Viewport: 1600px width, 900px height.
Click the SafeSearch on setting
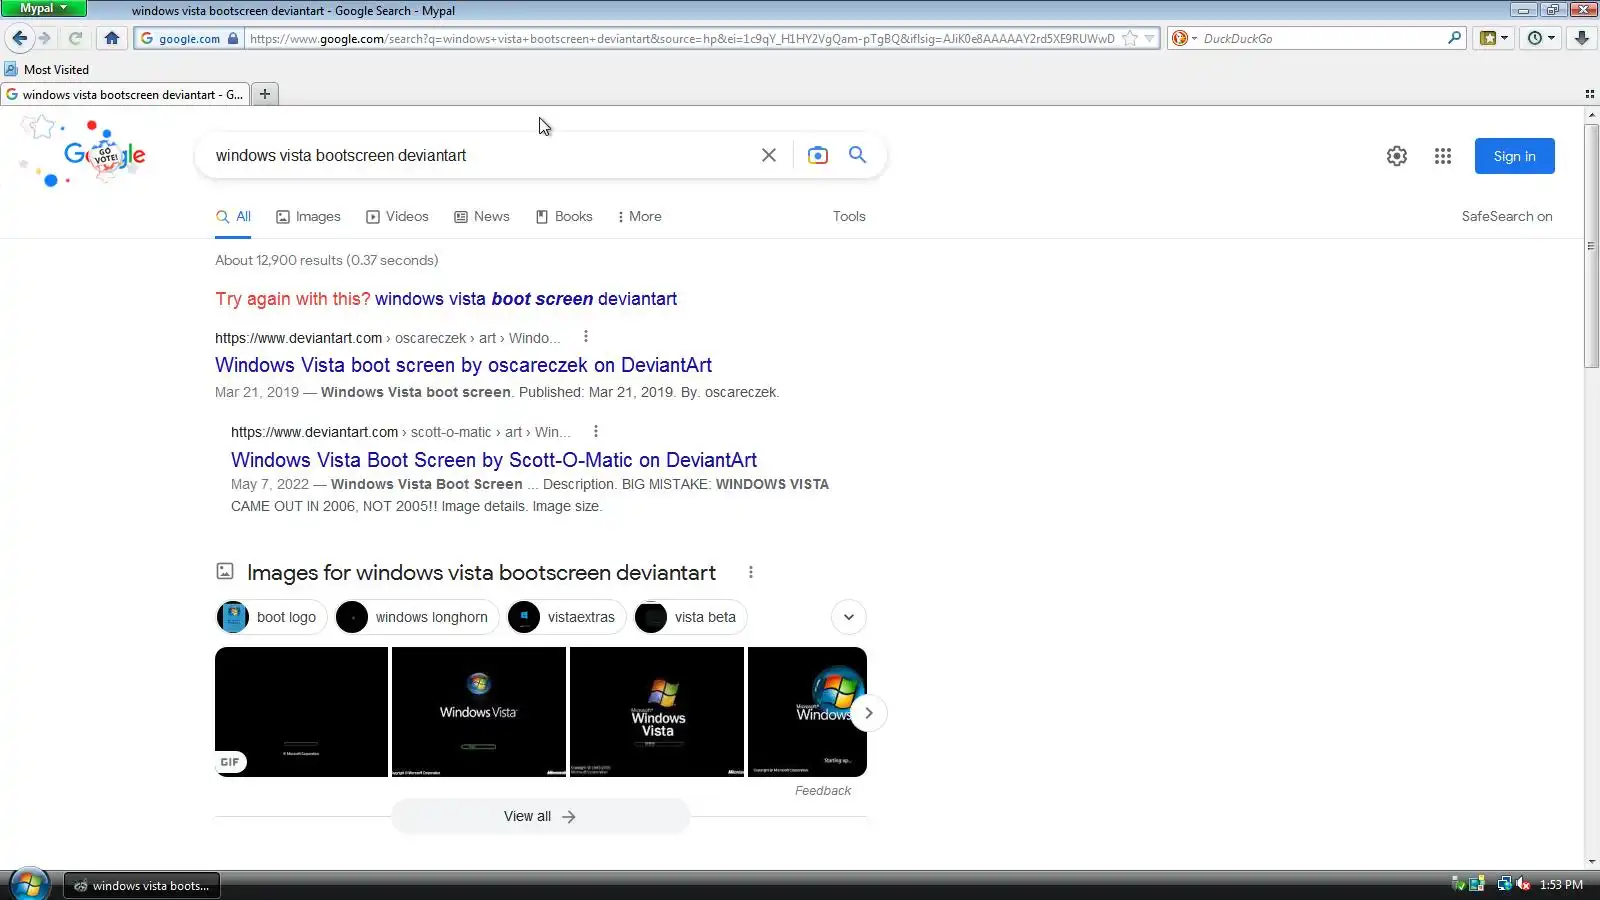coord(1507,216)
